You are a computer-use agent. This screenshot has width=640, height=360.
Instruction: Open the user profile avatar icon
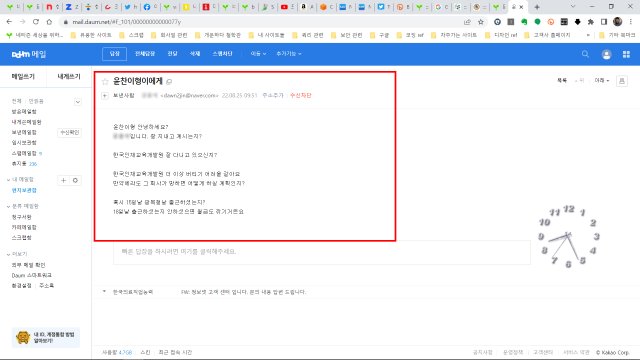pyautogui.click(x=607, y=54)
